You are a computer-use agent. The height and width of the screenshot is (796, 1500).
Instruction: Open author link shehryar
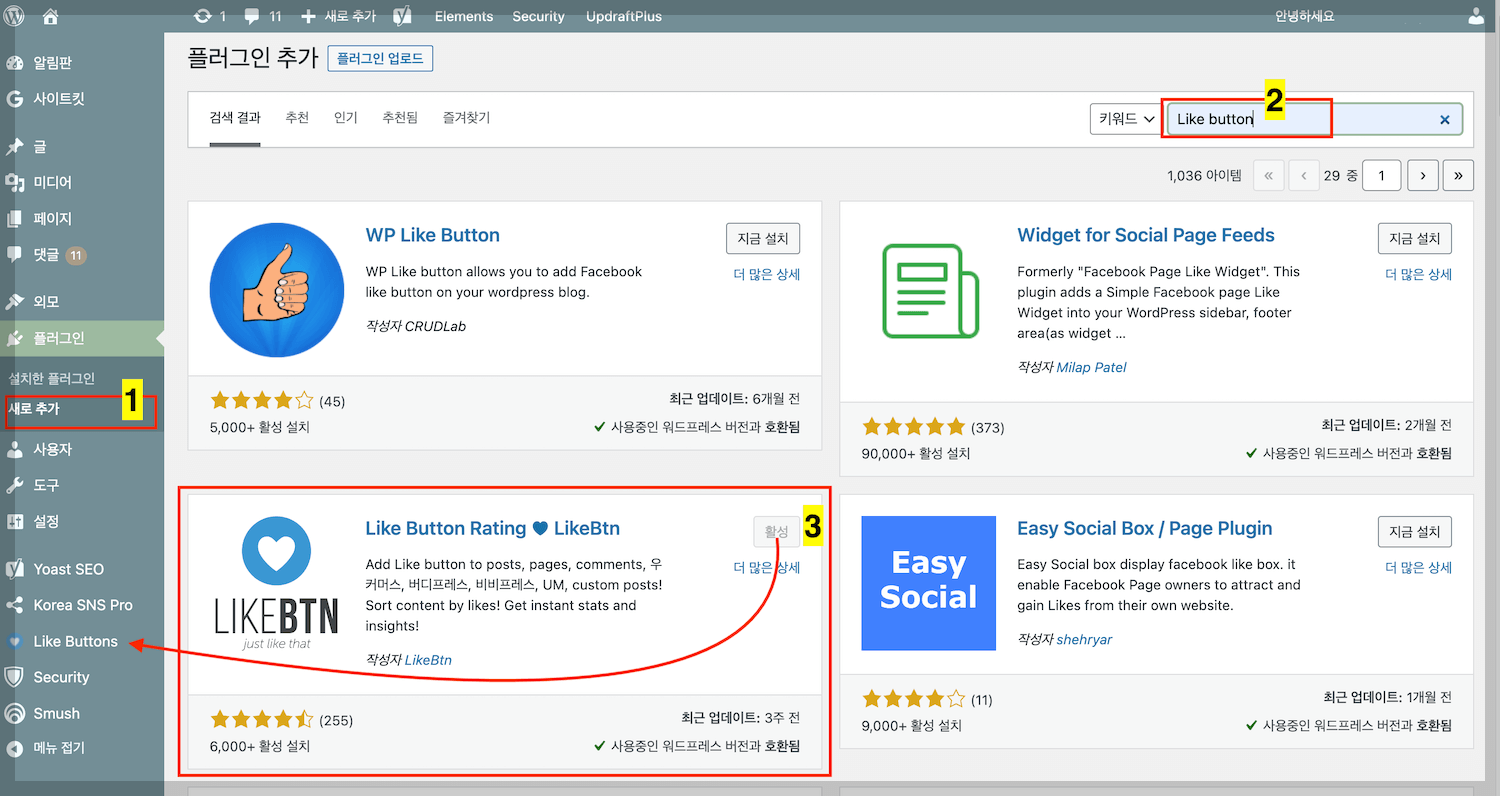(1085, 639)
